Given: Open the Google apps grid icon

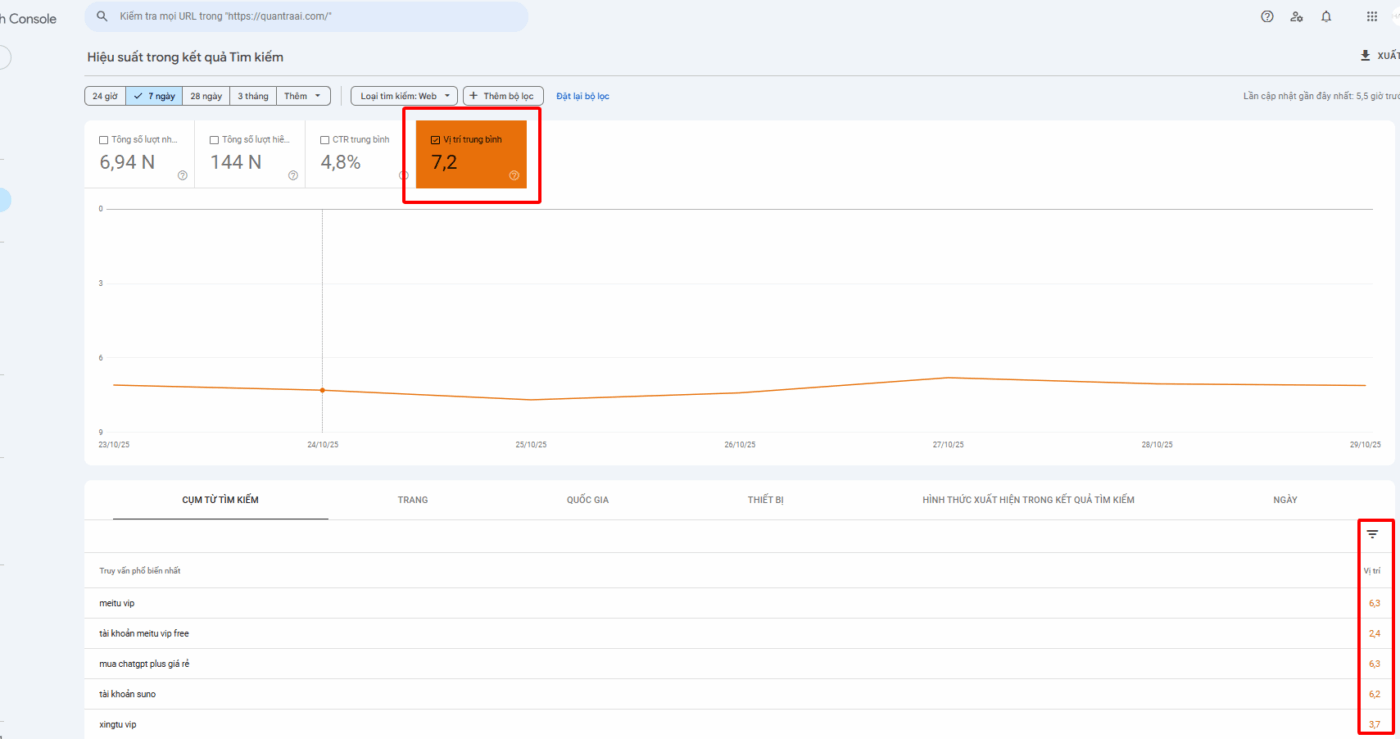Looking at the screenshot, I should 1372,17.
